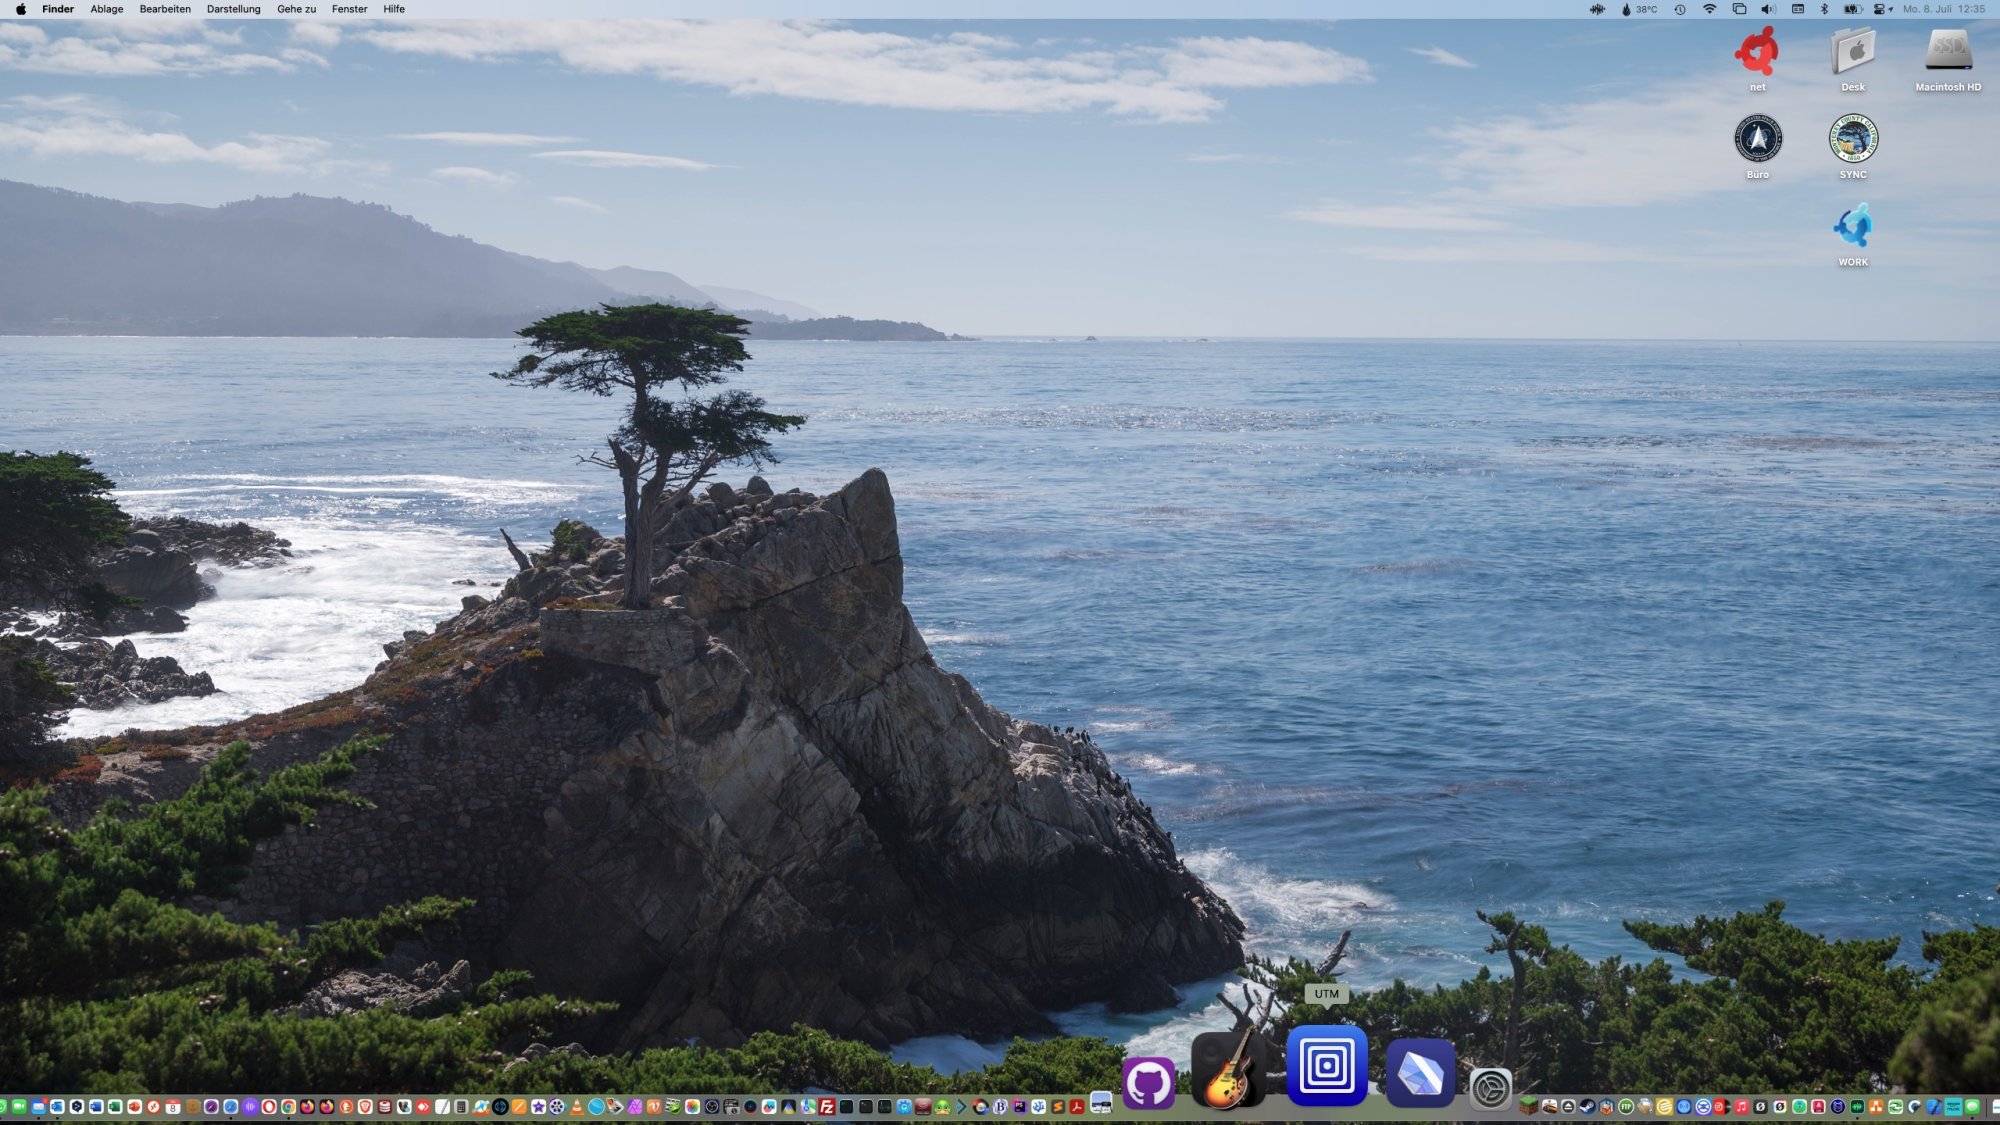
Task: Open the volume control in menu bar
Action: [1767, 9]
